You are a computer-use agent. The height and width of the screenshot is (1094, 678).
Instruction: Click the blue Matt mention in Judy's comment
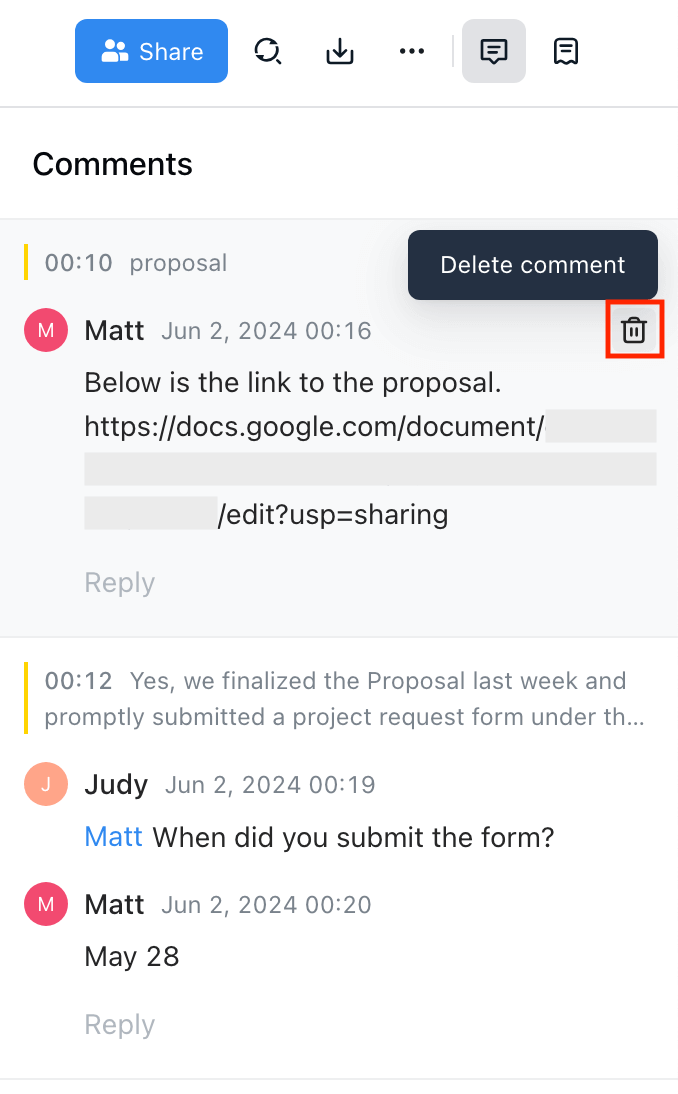[113, 836]
